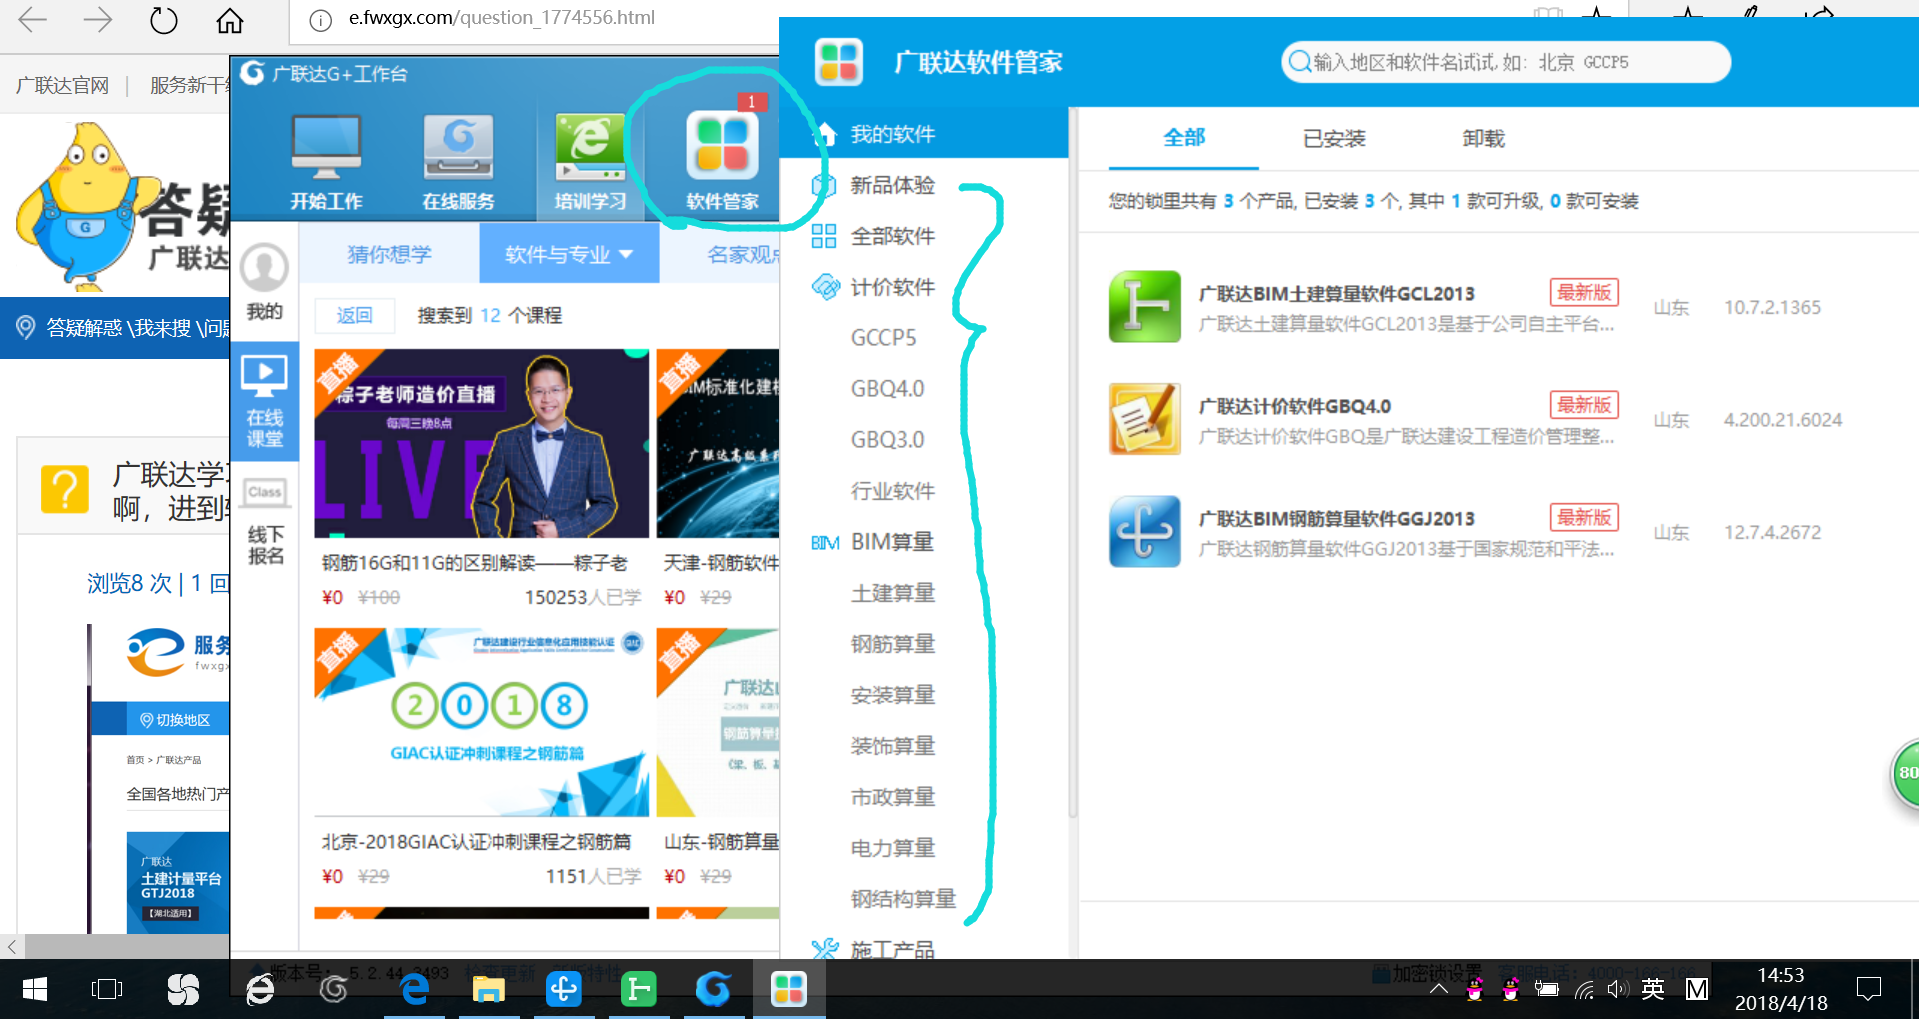Click the volume icon in system tray
Image resolution: width=1919 pixels, height=1019 pixels.
[x=1616, y=989]
